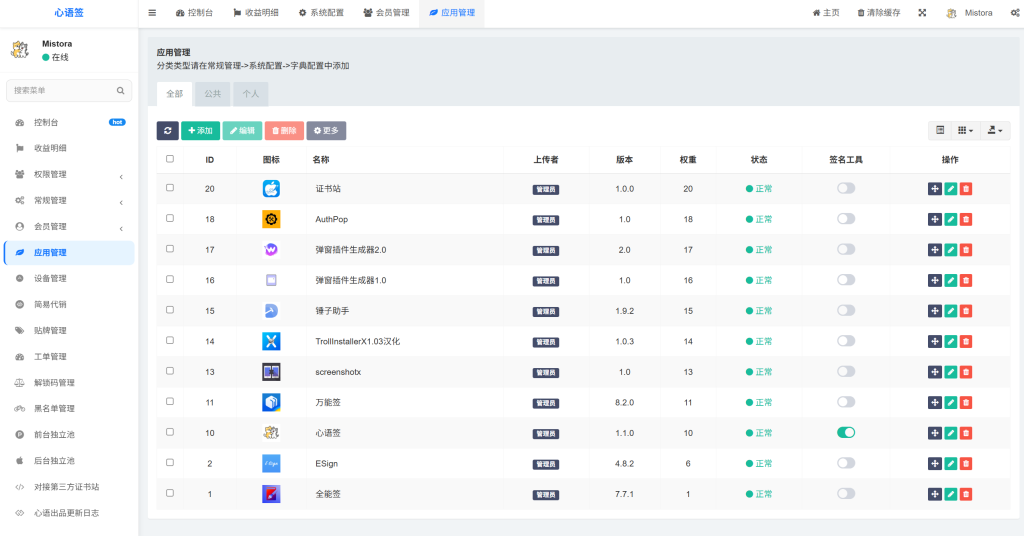Click the hamburger menu toggle icon

click(152, 12)
